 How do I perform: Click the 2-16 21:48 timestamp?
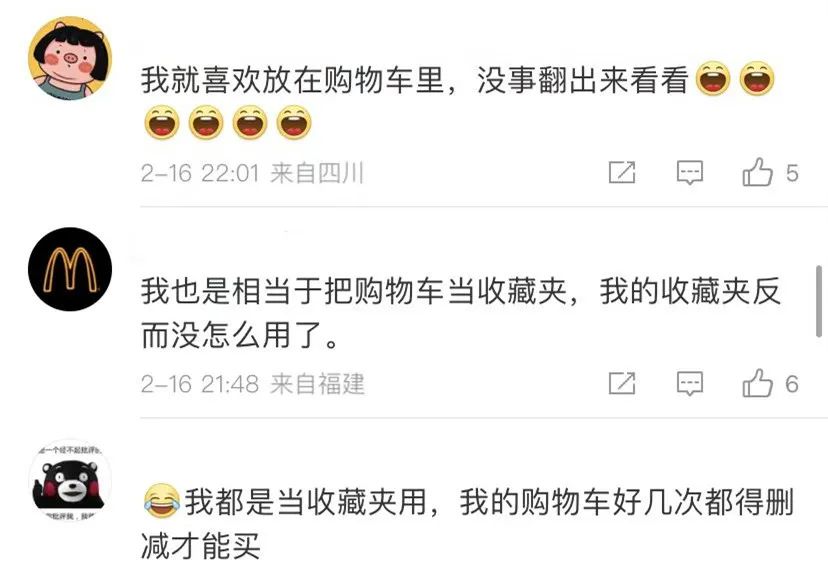point(200,384)
